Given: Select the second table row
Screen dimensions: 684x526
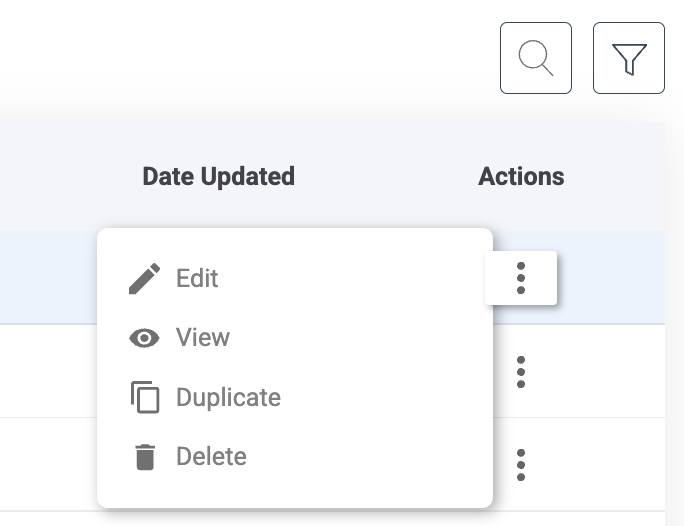Looking at the screenshot, I should tap(50, 371).
